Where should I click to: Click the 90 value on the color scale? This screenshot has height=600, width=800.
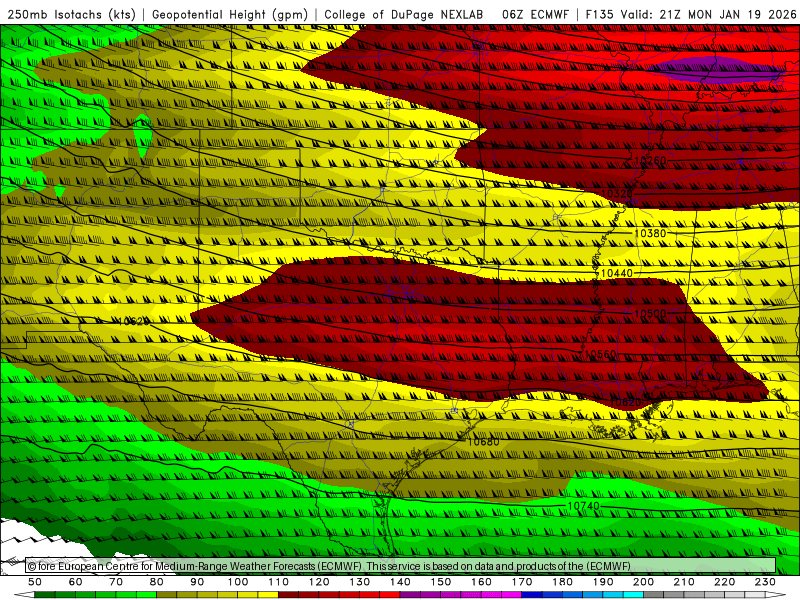coord(197,582)
